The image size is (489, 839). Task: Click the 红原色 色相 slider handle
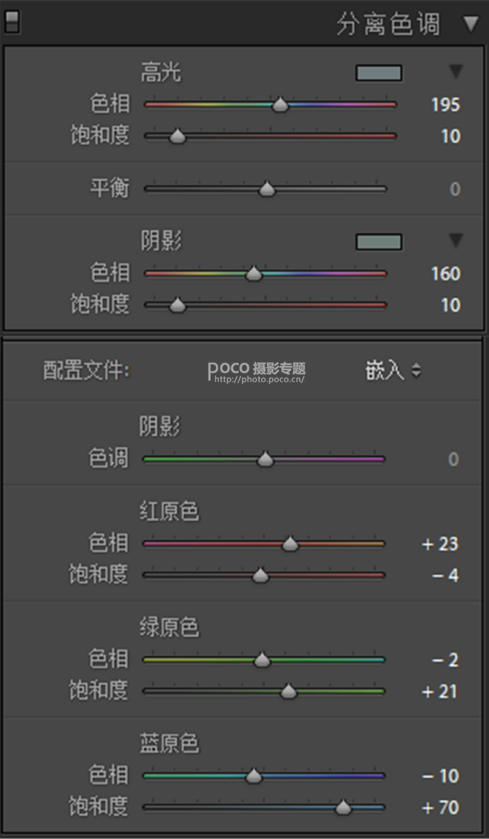click(290, 544)
